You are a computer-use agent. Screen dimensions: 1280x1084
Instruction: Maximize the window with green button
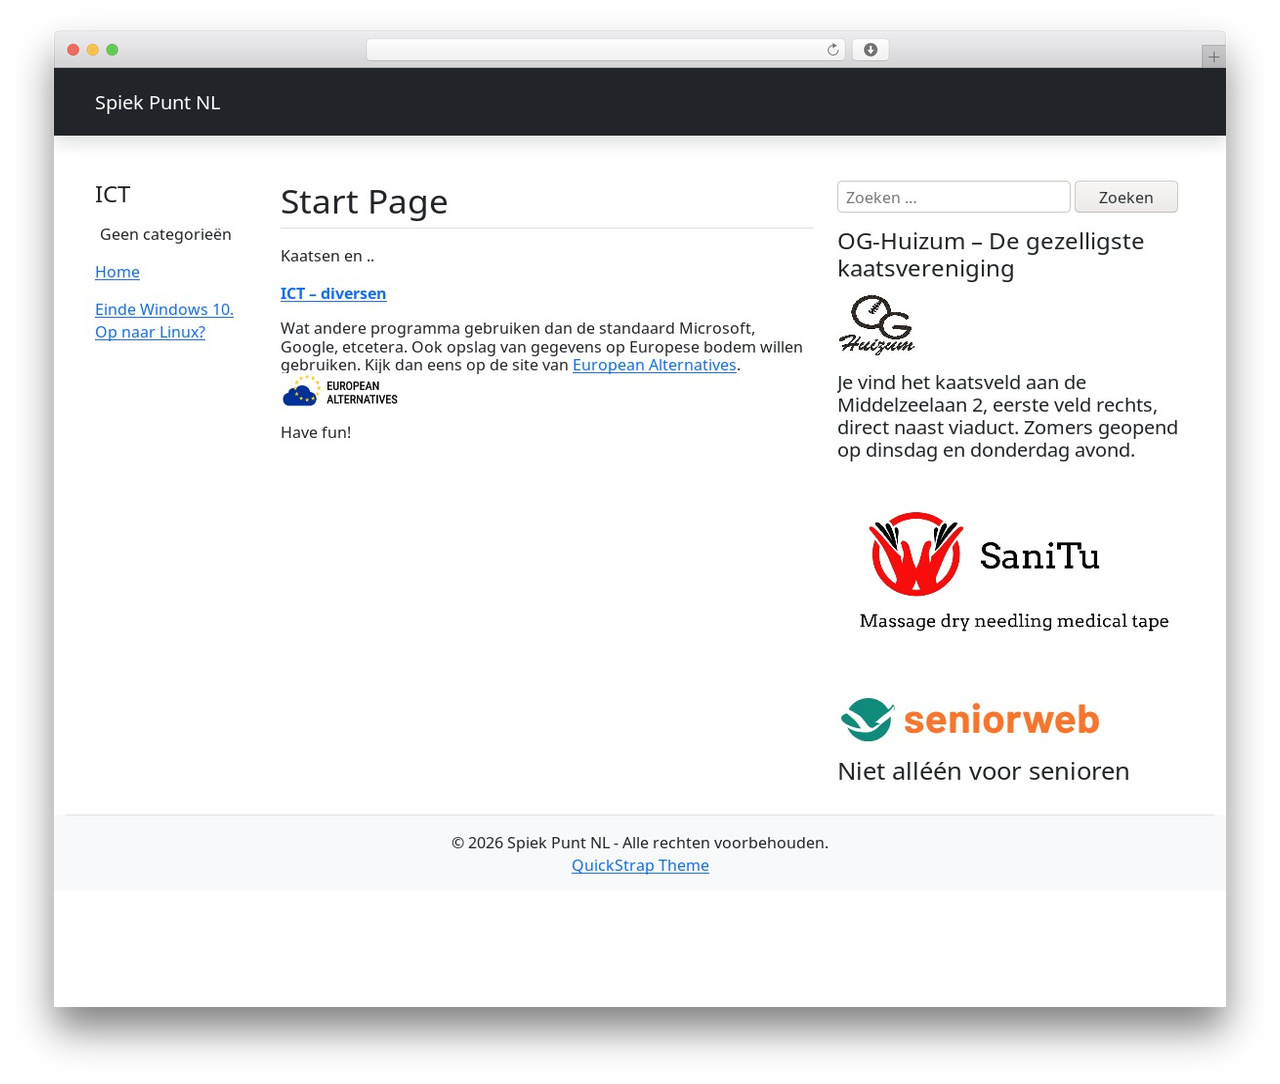point(112,50)
